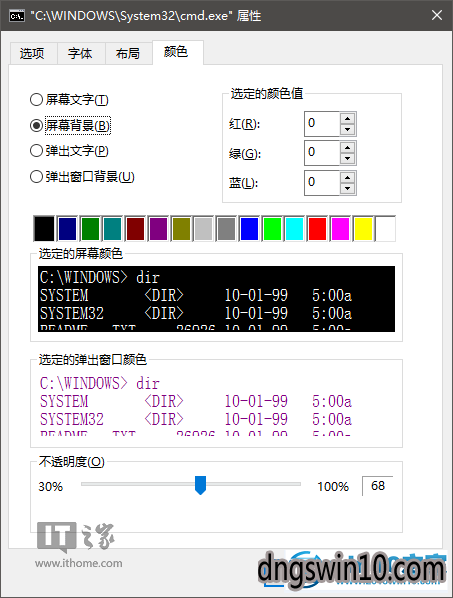
Task: Click the 绿(G) value input field
Action: [321, 153]
